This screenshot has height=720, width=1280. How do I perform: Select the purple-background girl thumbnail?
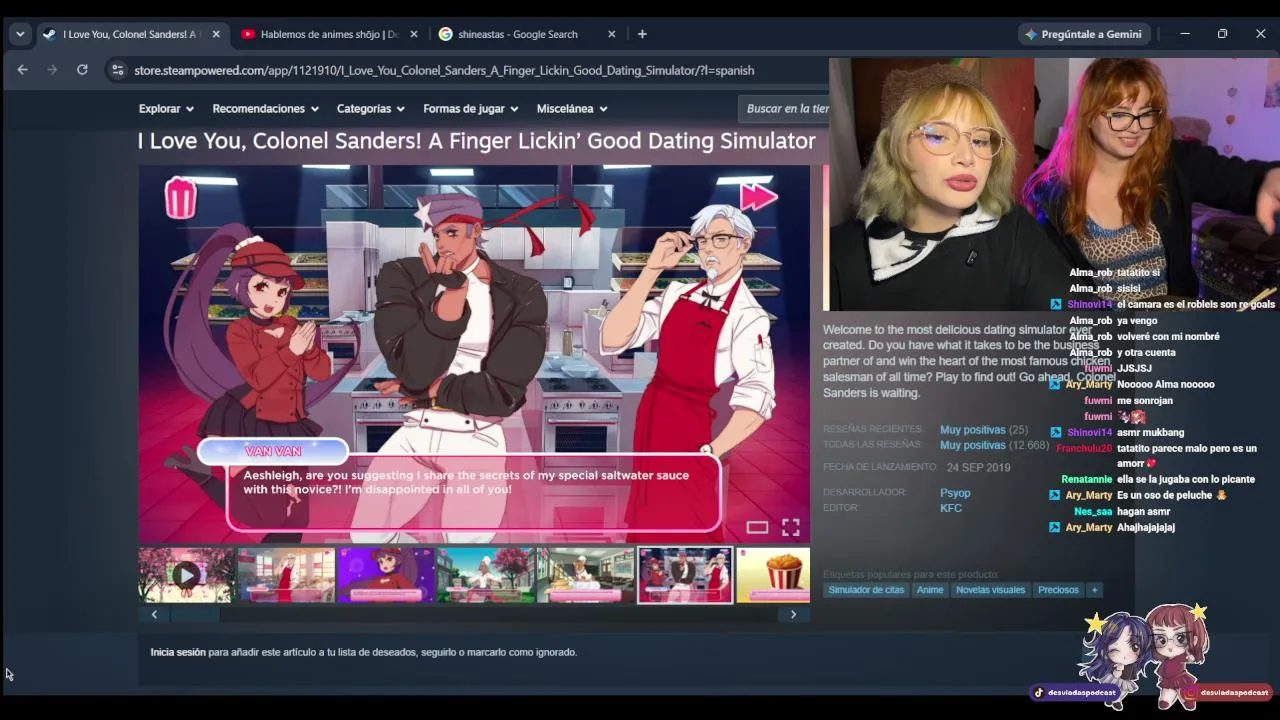point(386,575)
